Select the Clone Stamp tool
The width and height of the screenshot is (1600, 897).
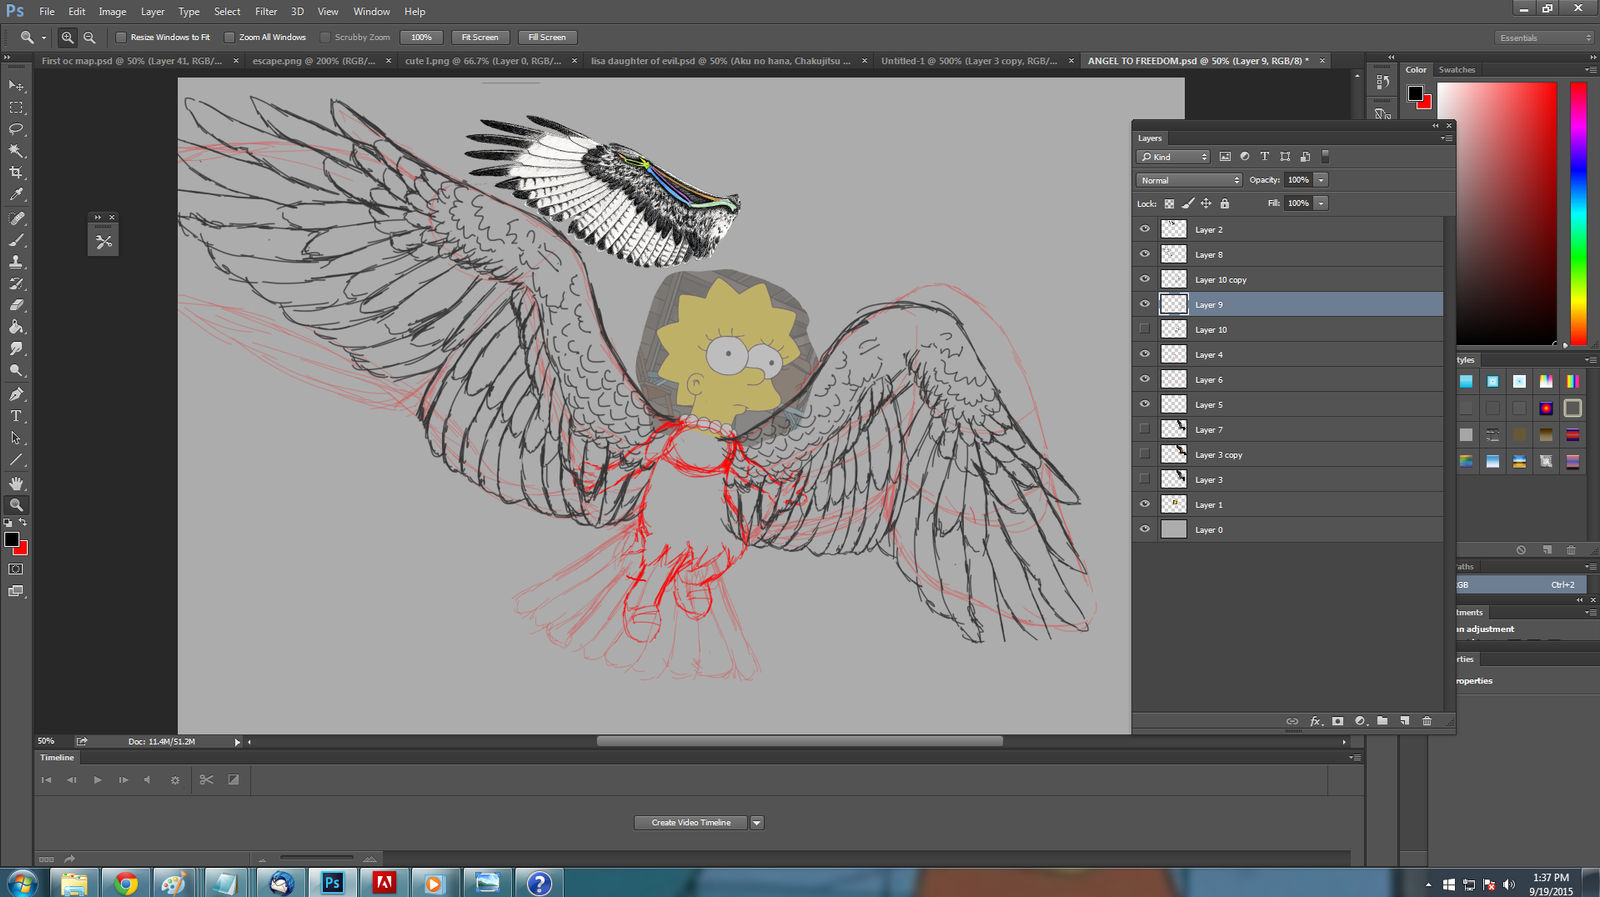tap(16, 262)
